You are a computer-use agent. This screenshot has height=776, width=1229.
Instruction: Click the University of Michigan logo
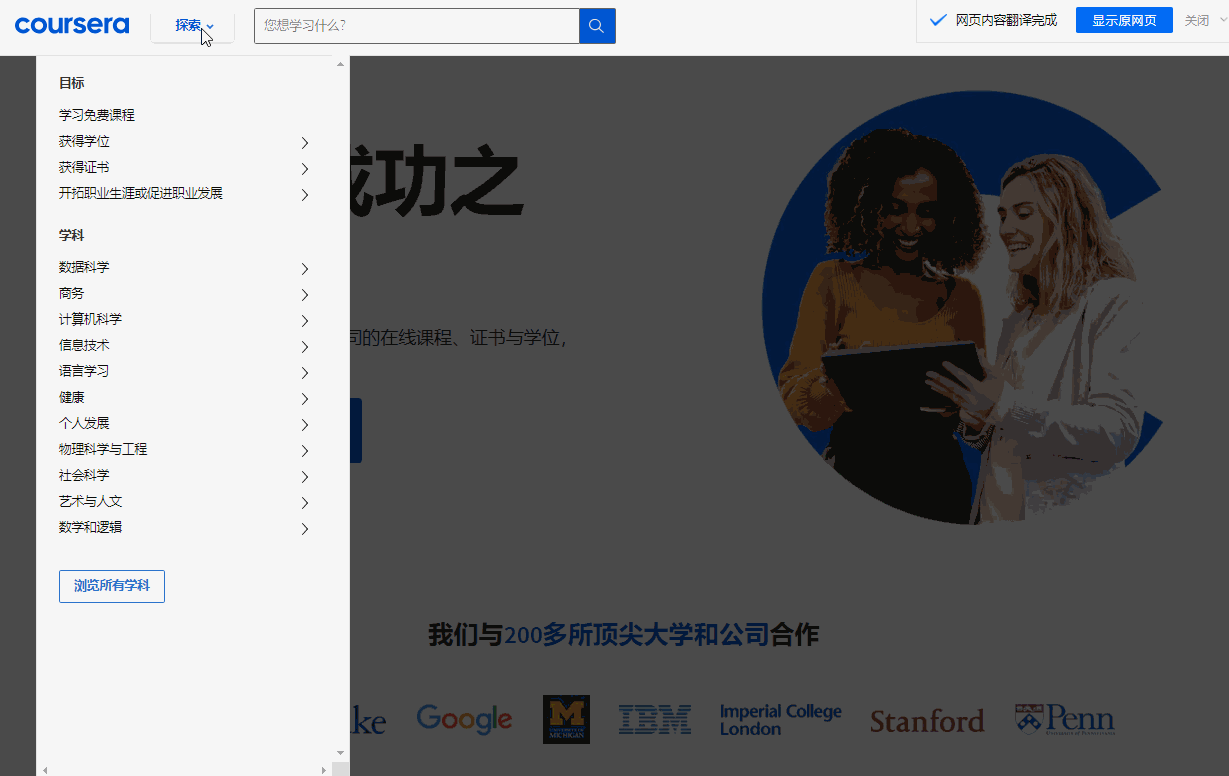click(x=565, y=718)
